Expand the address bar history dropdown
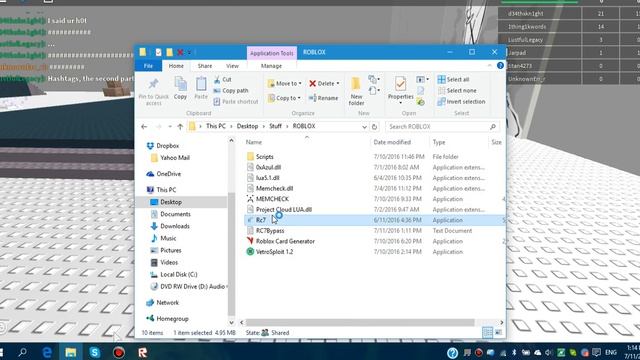The image size is (640, 360). coord(364,127)
